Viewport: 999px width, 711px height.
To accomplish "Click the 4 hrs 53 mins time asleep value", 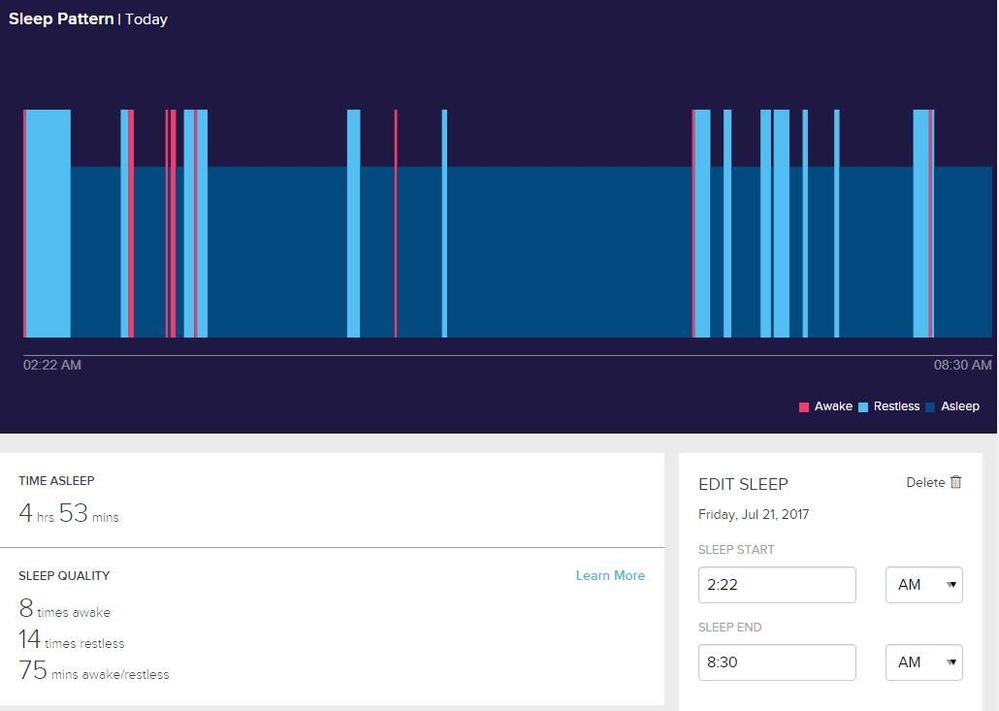I will pos(69,514).
